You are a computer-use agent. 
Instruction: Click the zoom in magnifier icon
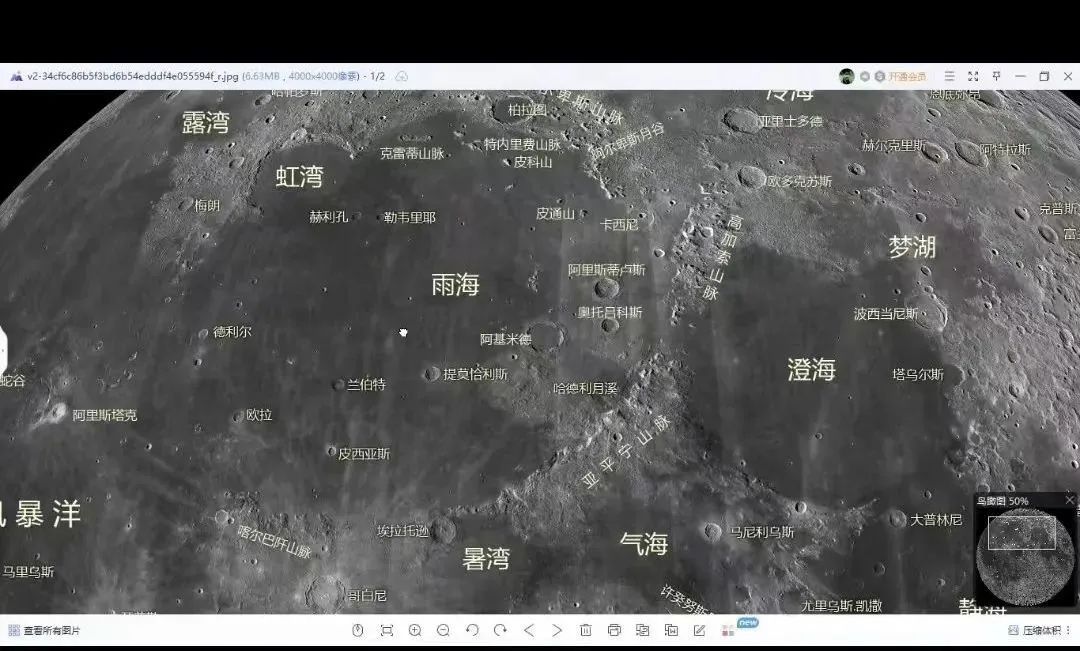coord(415,630)
